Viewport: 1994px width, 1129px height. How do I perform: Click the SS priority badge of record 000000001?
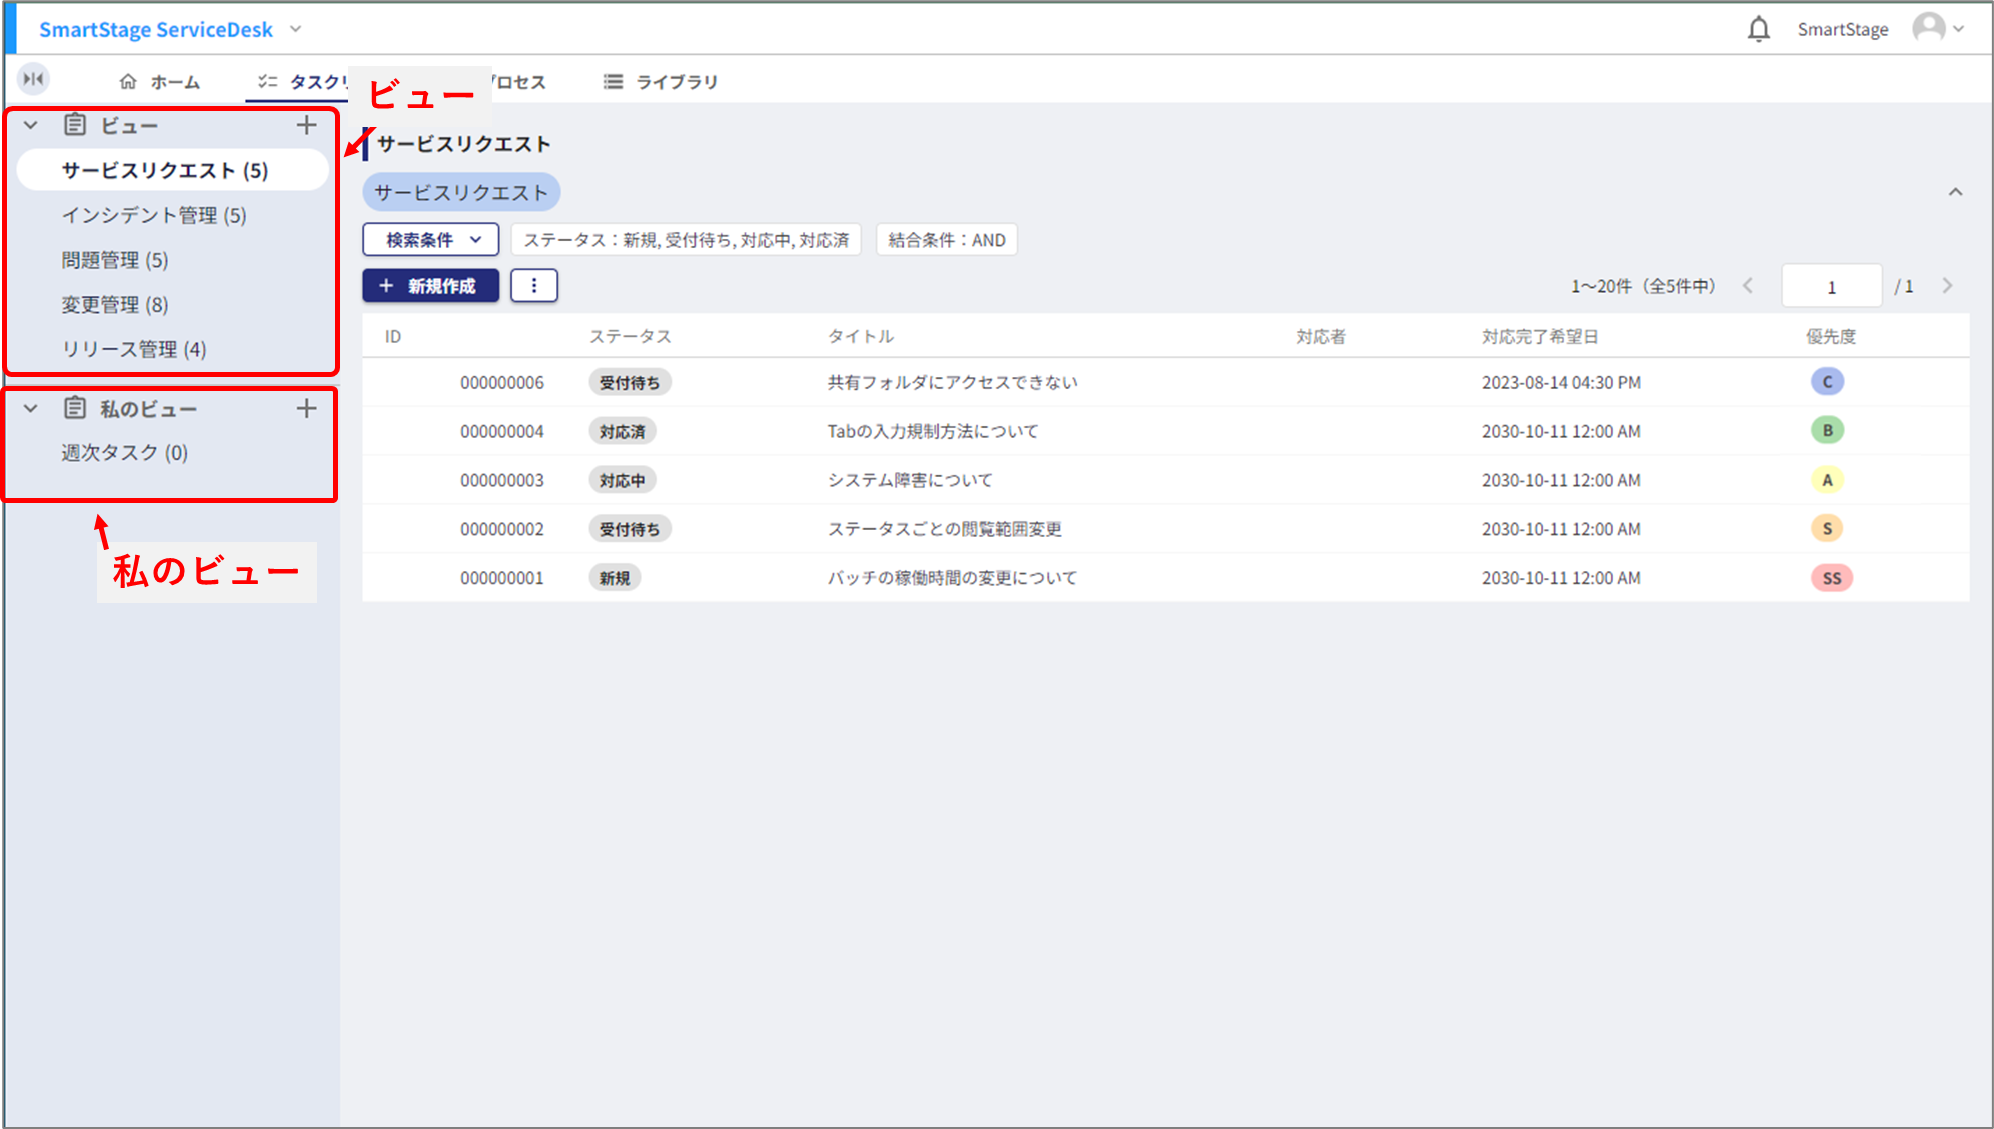tap(1831, 578)
